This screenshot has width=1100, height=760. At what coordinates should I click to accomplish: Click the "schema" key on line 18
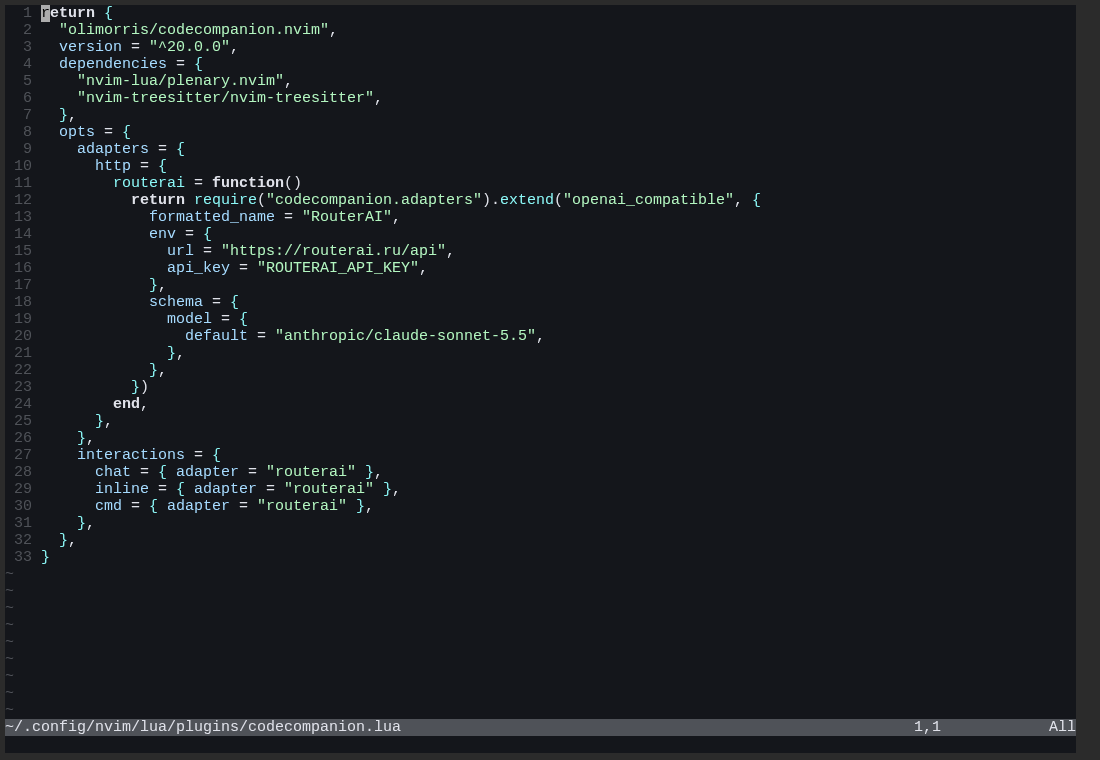pos(176,302)
